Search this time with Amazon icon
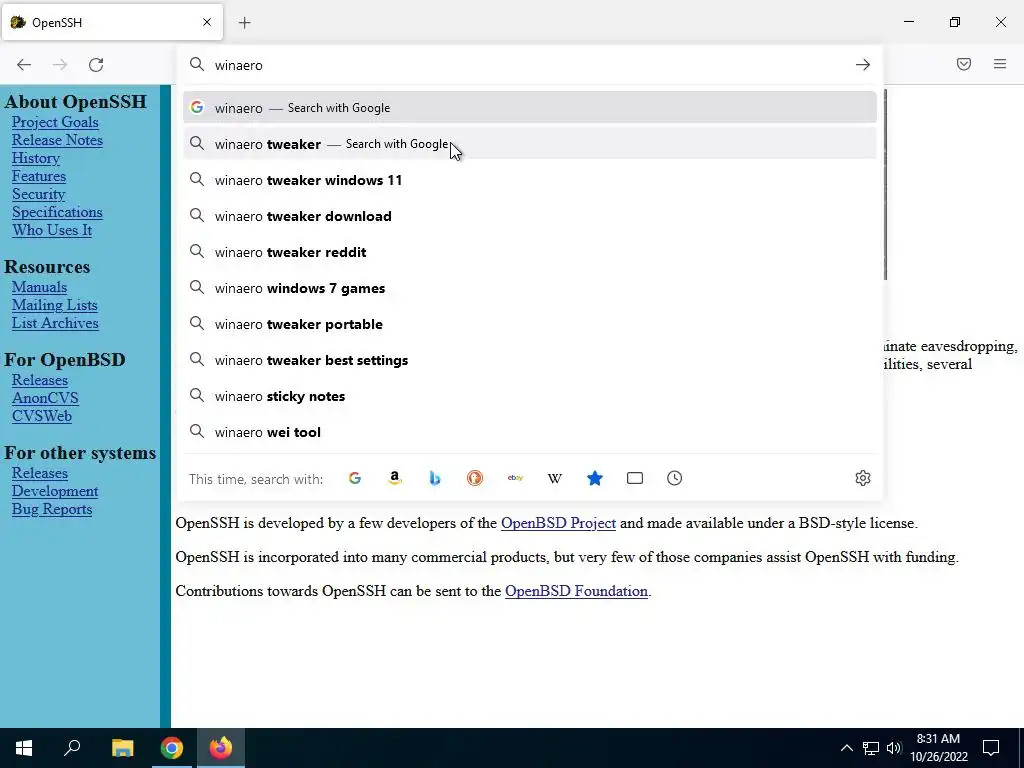The height and width of the screenshot is (768, 1024). point(394,478)
